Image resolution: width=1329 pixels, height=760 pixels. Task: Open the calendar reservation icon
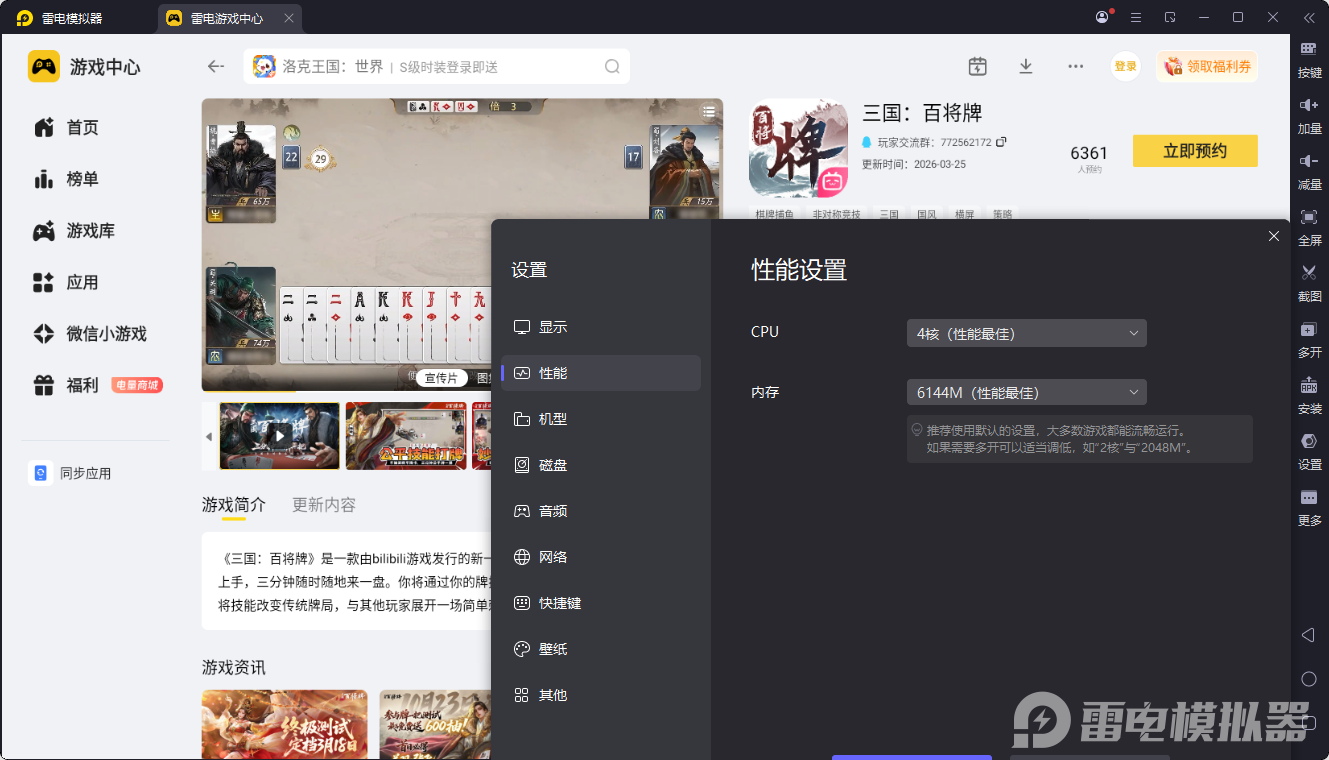tap(978, 66)
